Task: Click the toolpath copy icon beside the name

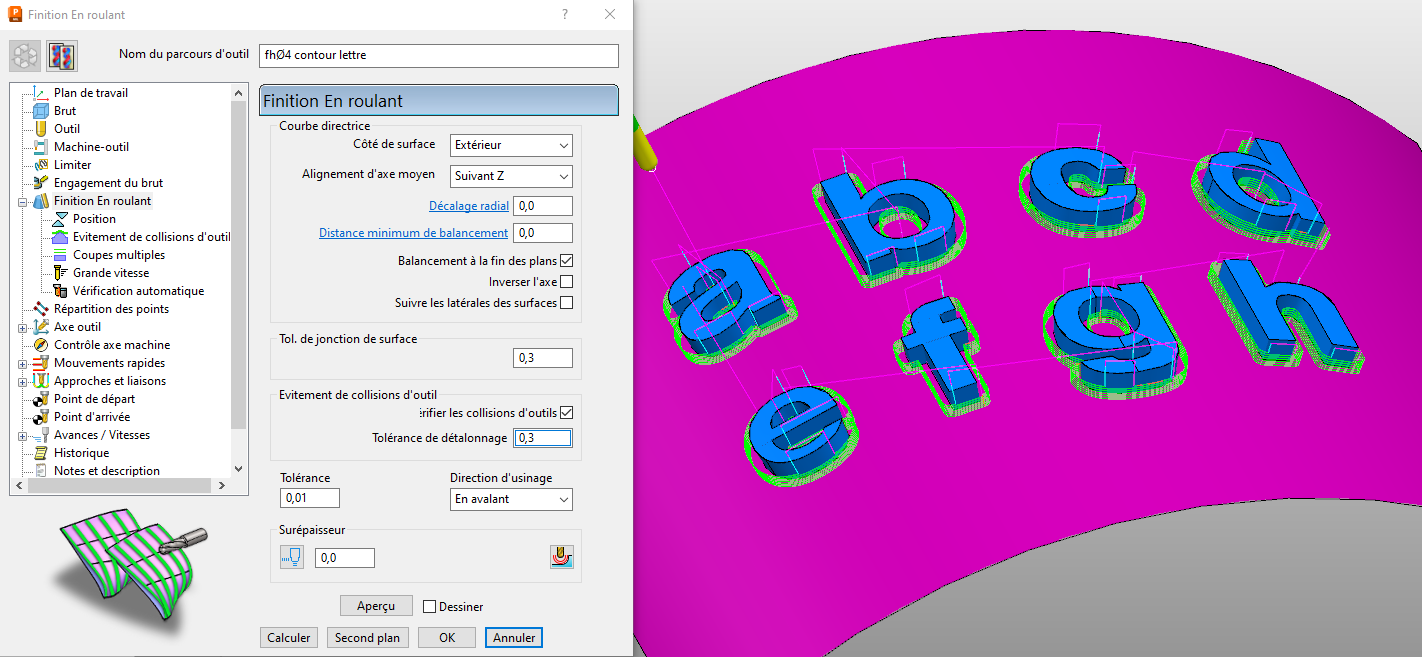Action: 62,56
